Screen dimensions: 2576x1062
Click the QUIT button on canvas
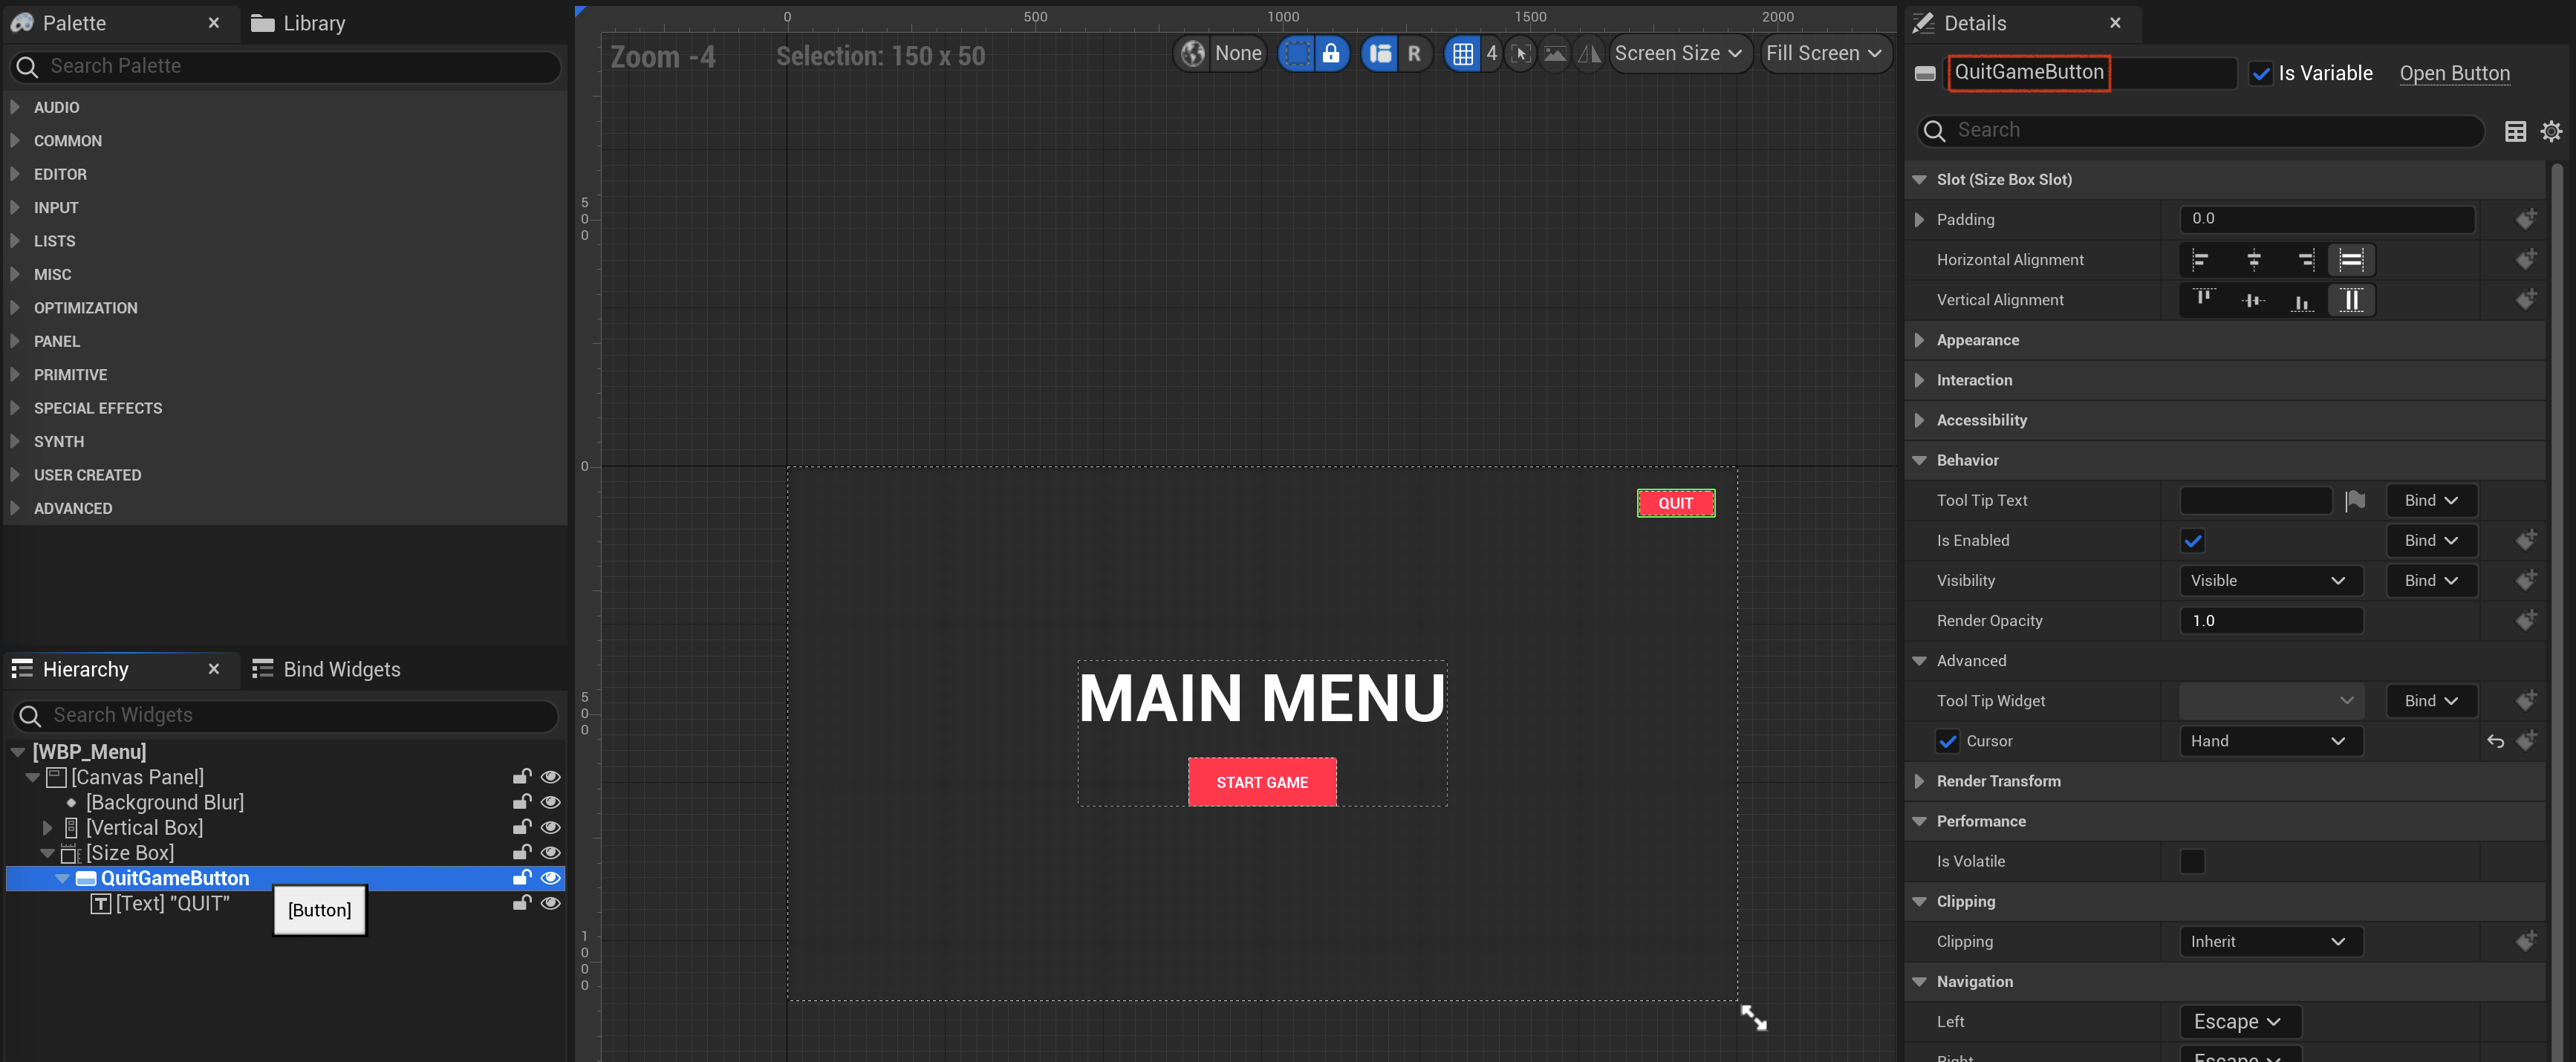tap(1675, 503)
